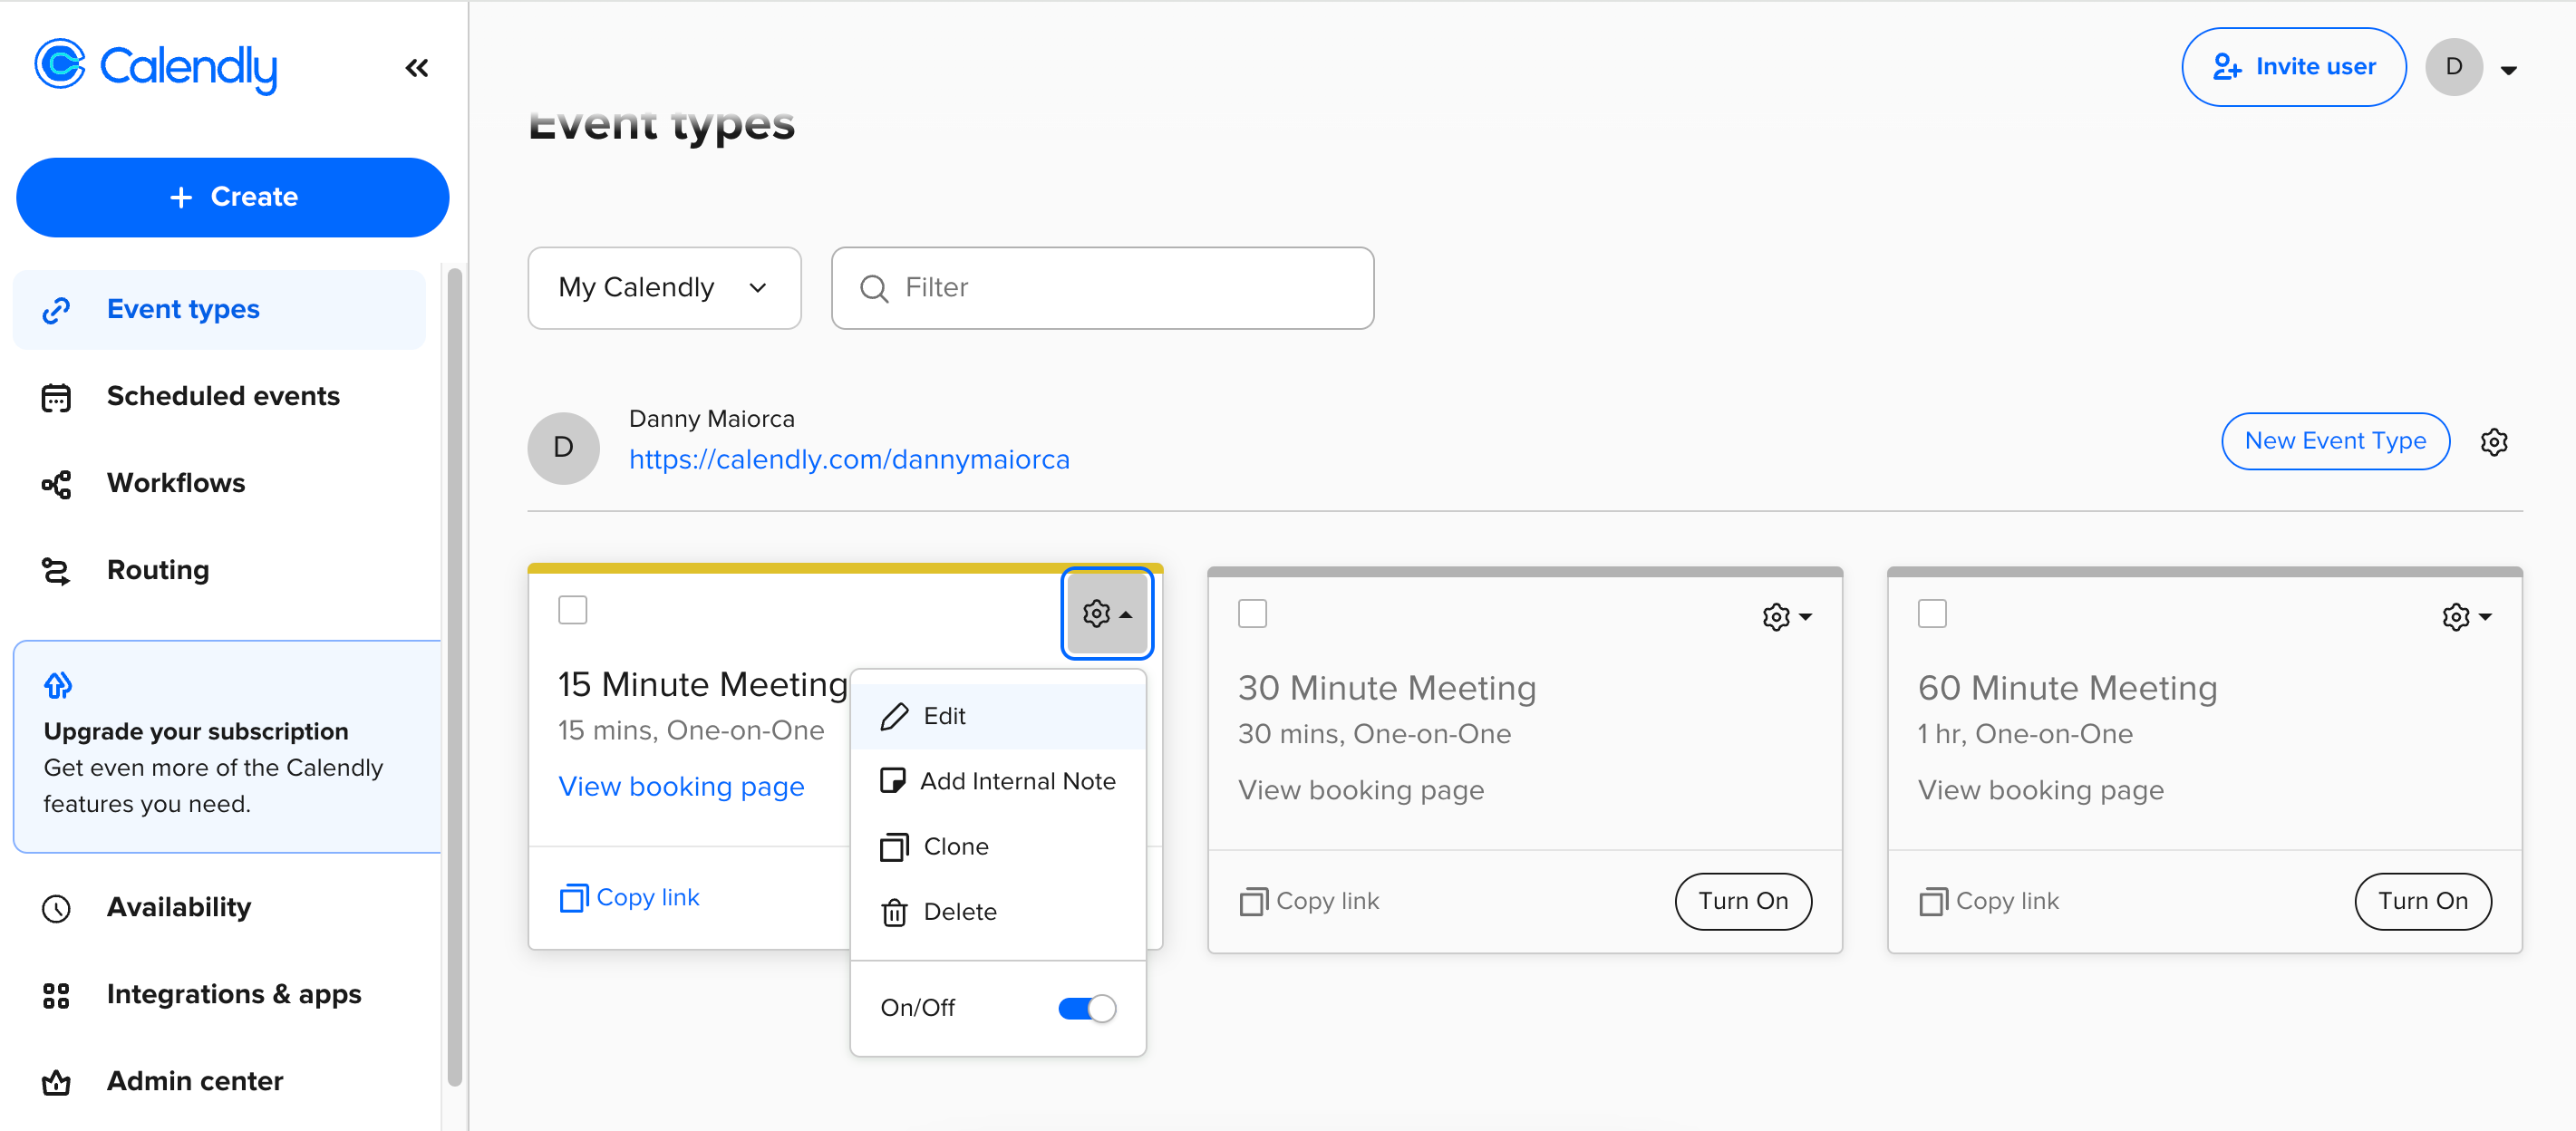Click copy icon on 30 Minute Meeting card
This screenshot has height=1131, width=2576.
tap(1252, 901)
